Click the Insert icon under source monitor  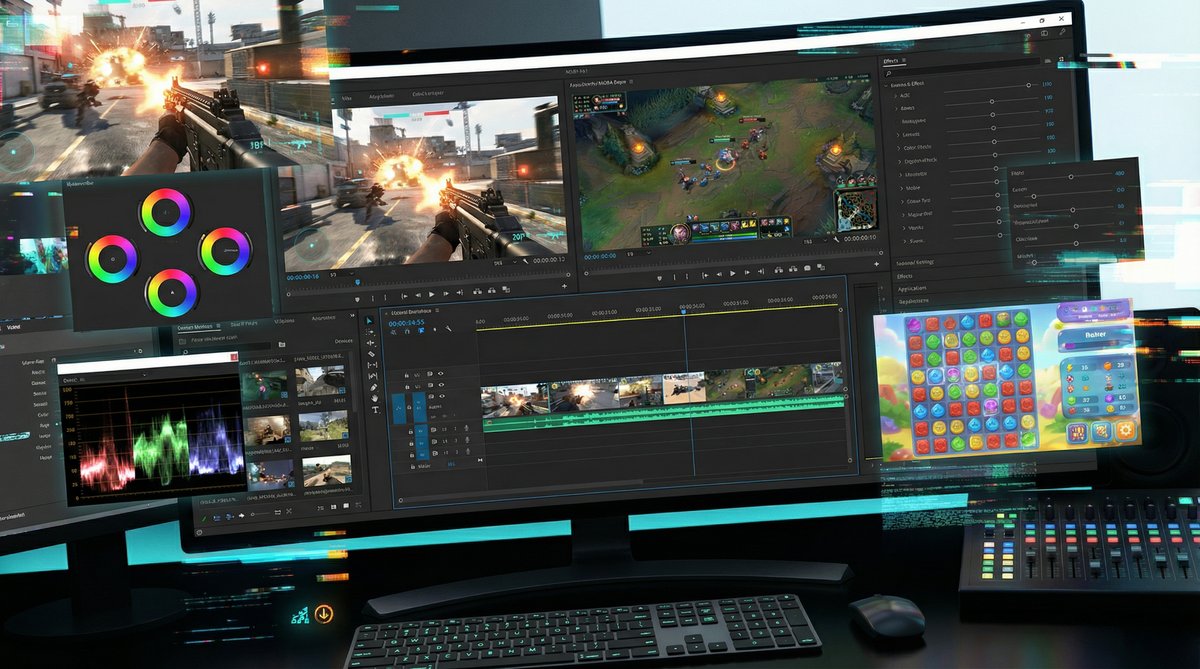click(477, 291)
